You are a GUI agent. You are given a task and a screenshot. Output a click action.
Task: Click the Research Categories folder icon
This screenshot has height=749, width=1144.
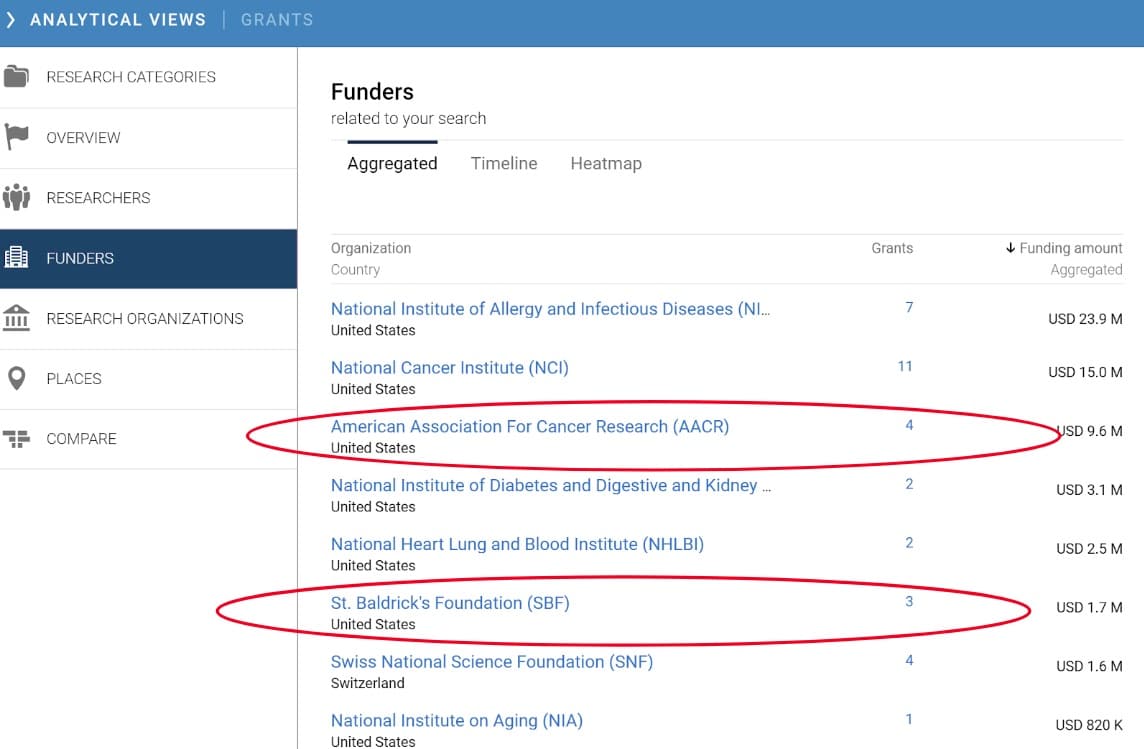(16, 77)
